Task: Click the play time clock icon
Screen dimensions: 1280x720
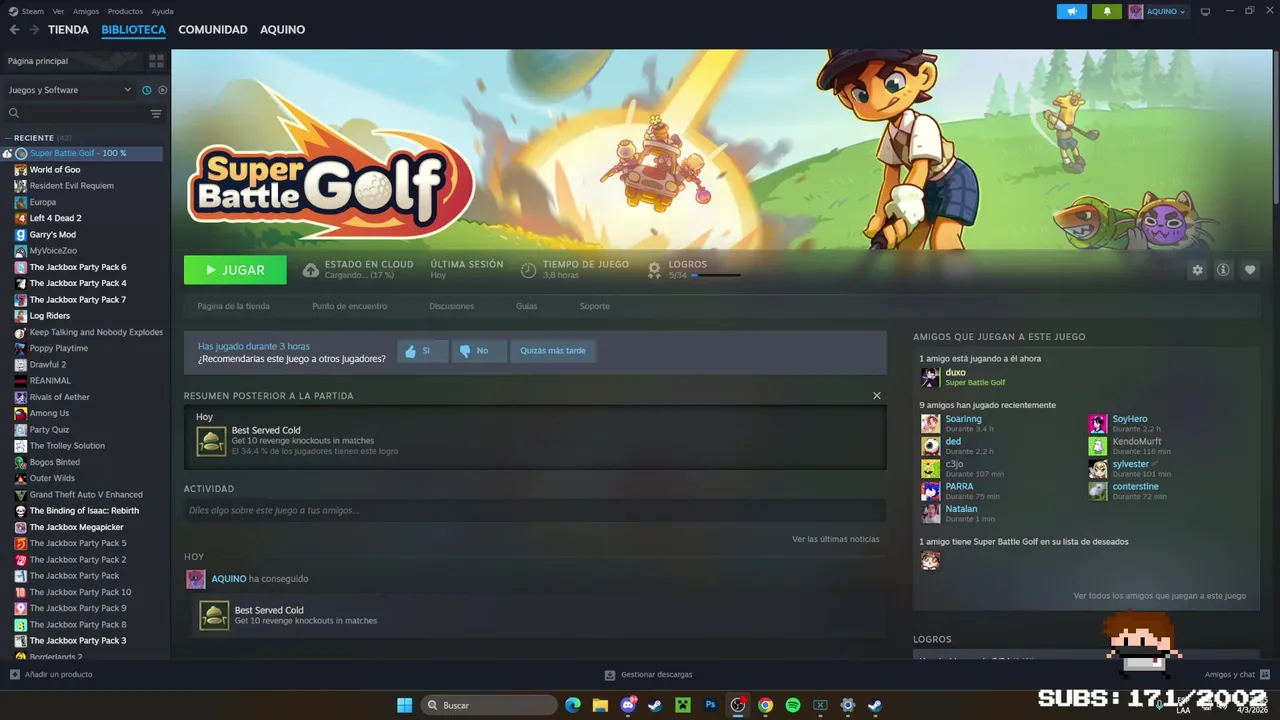Action: (x=528, y=270)
